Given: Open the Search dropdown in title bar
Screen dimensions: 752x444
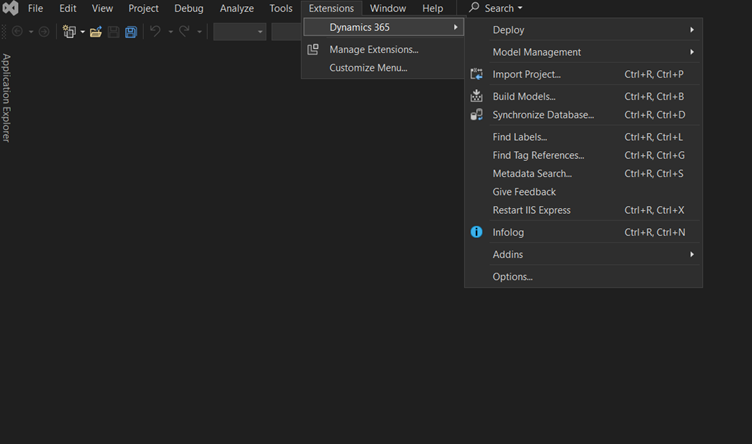Looking at the screenshot, I should coord(497,9).
